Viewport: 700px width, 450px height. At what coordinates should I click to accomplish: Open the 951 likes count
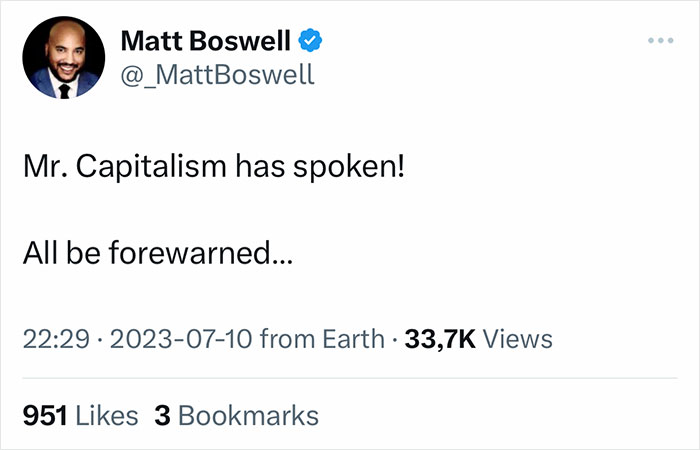pyautogui.click(x=45, y=415)
